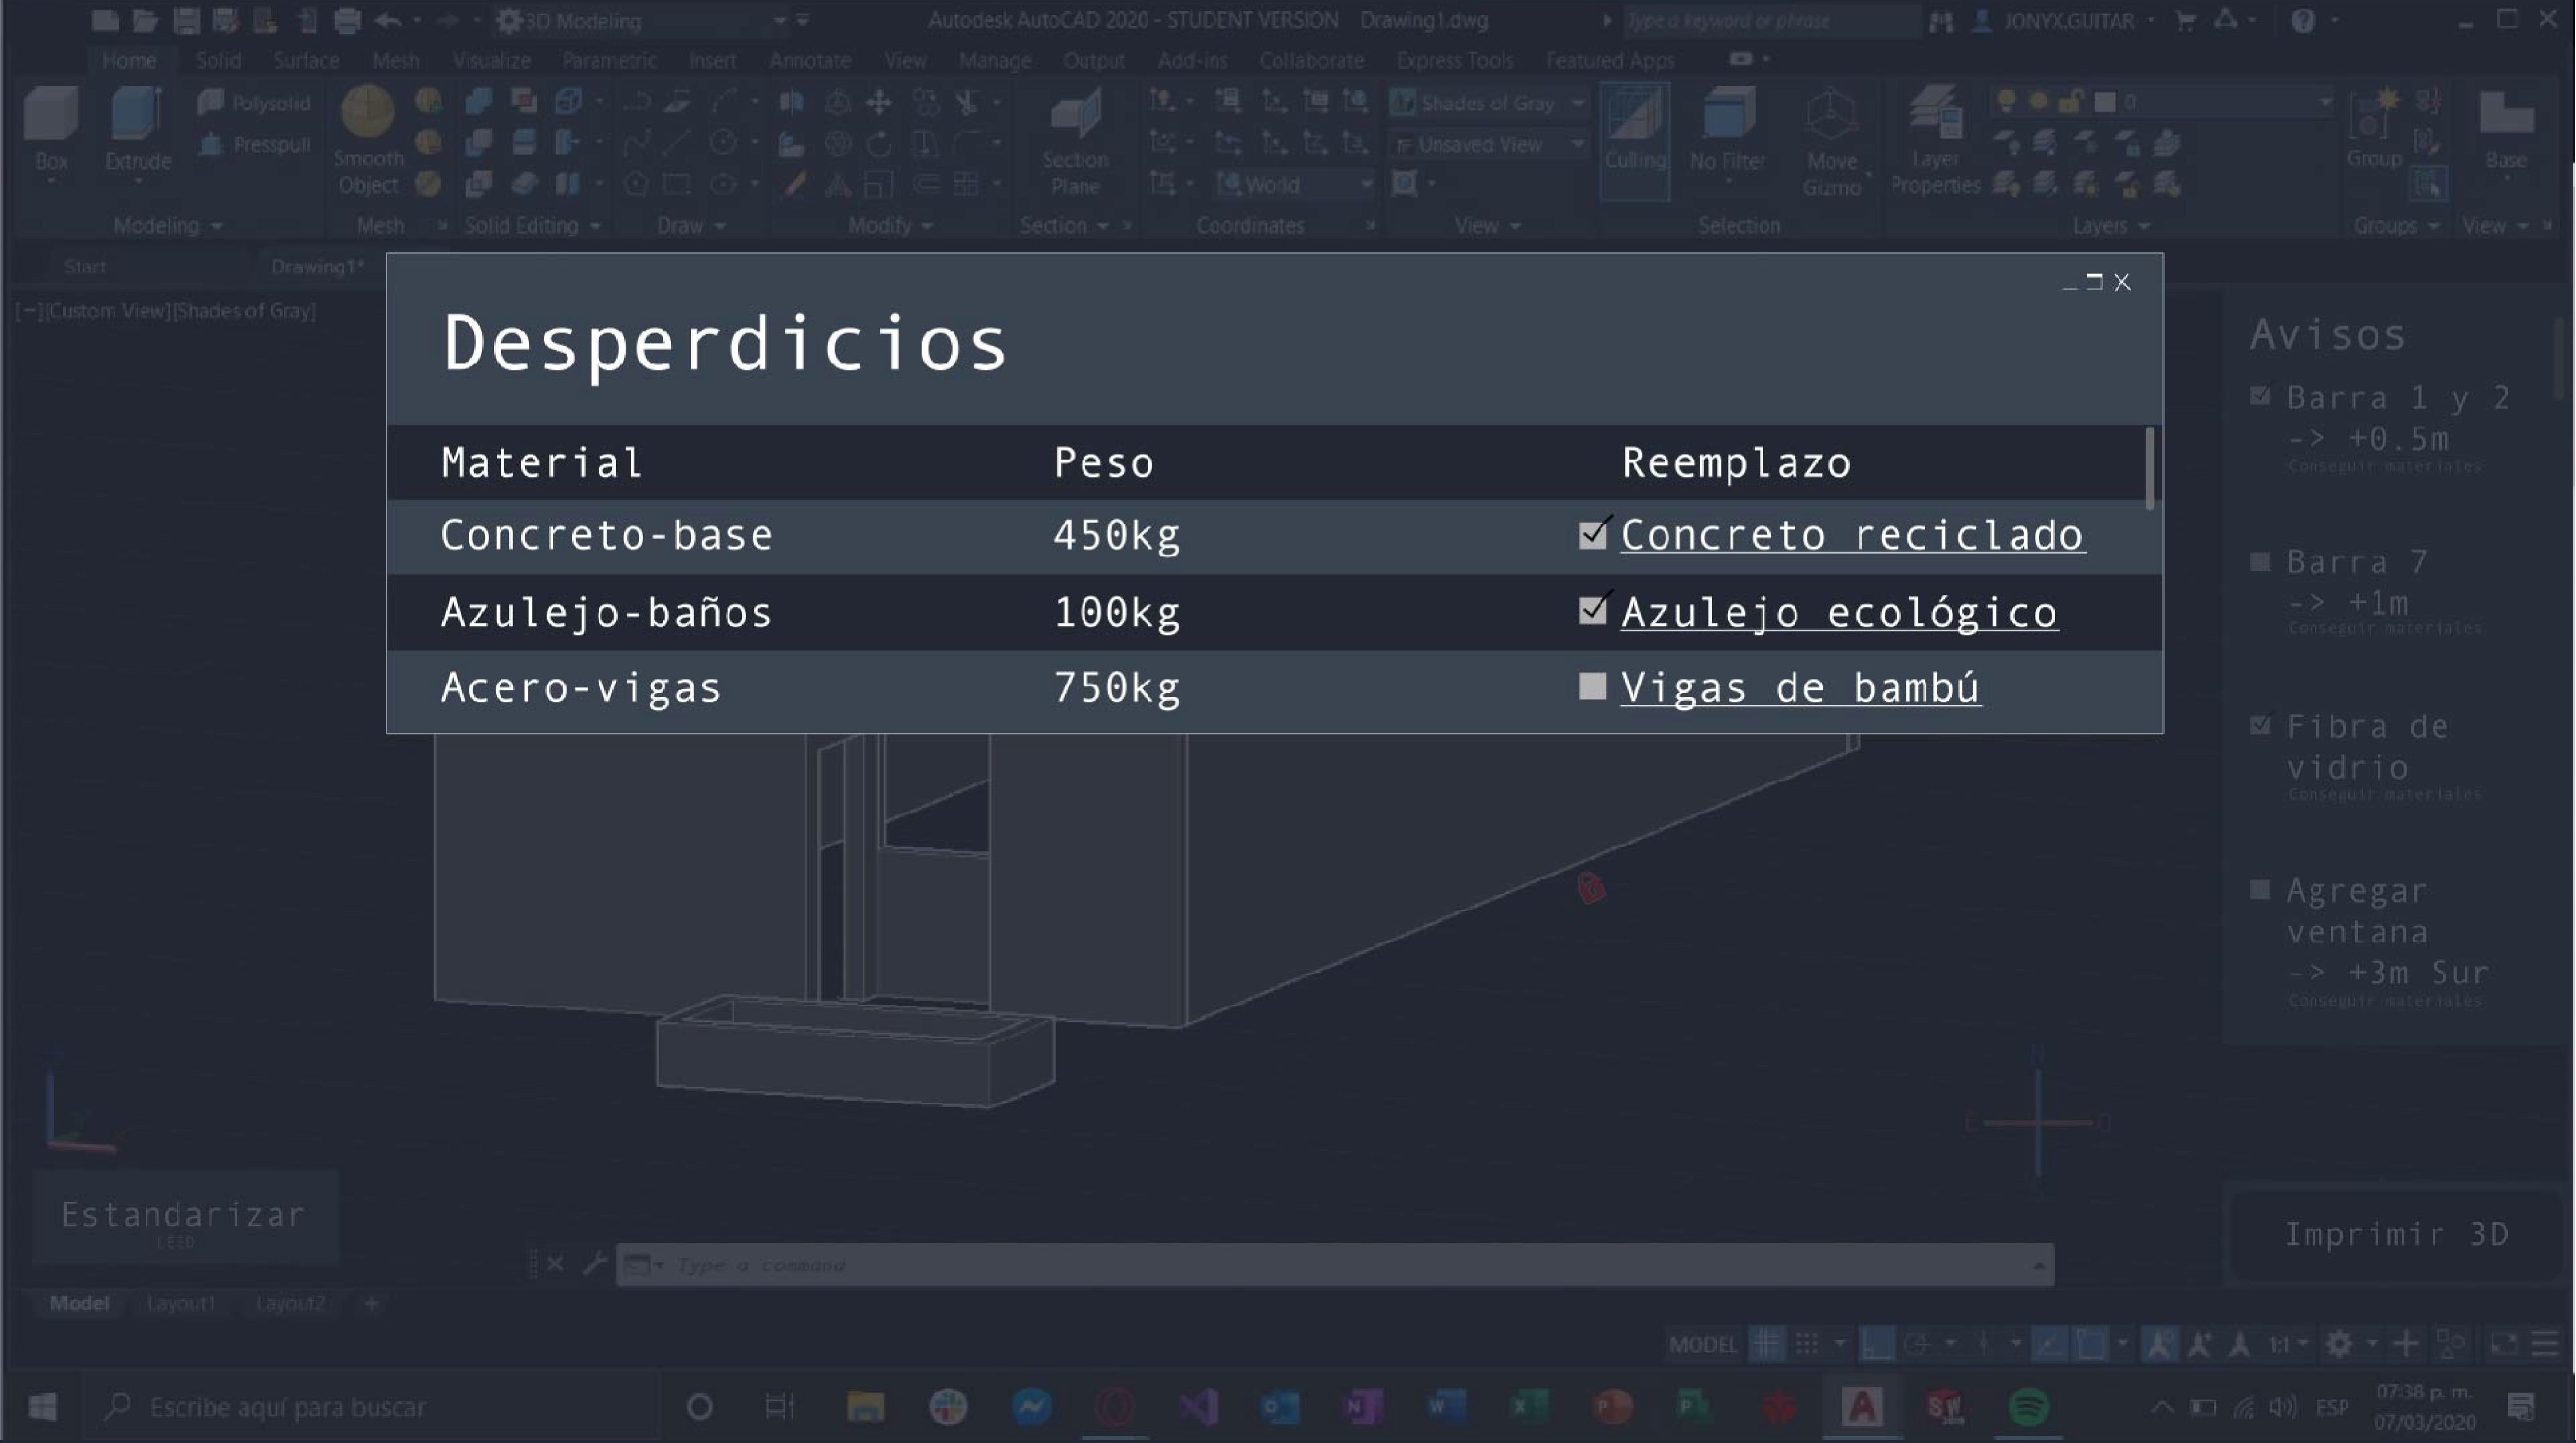Toggle the Fibra de vidrio checkbox

(x=2260, y=725)
